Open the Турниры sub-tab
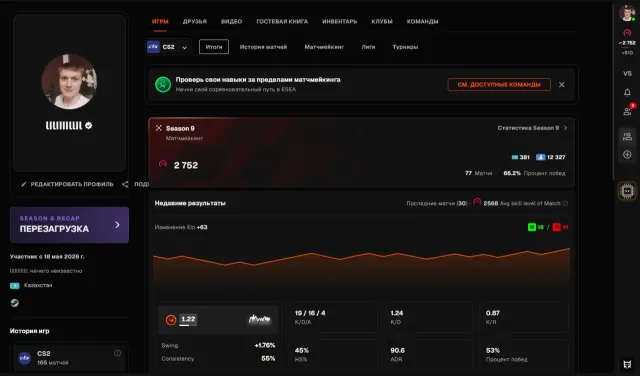 [x=405, y=47]
